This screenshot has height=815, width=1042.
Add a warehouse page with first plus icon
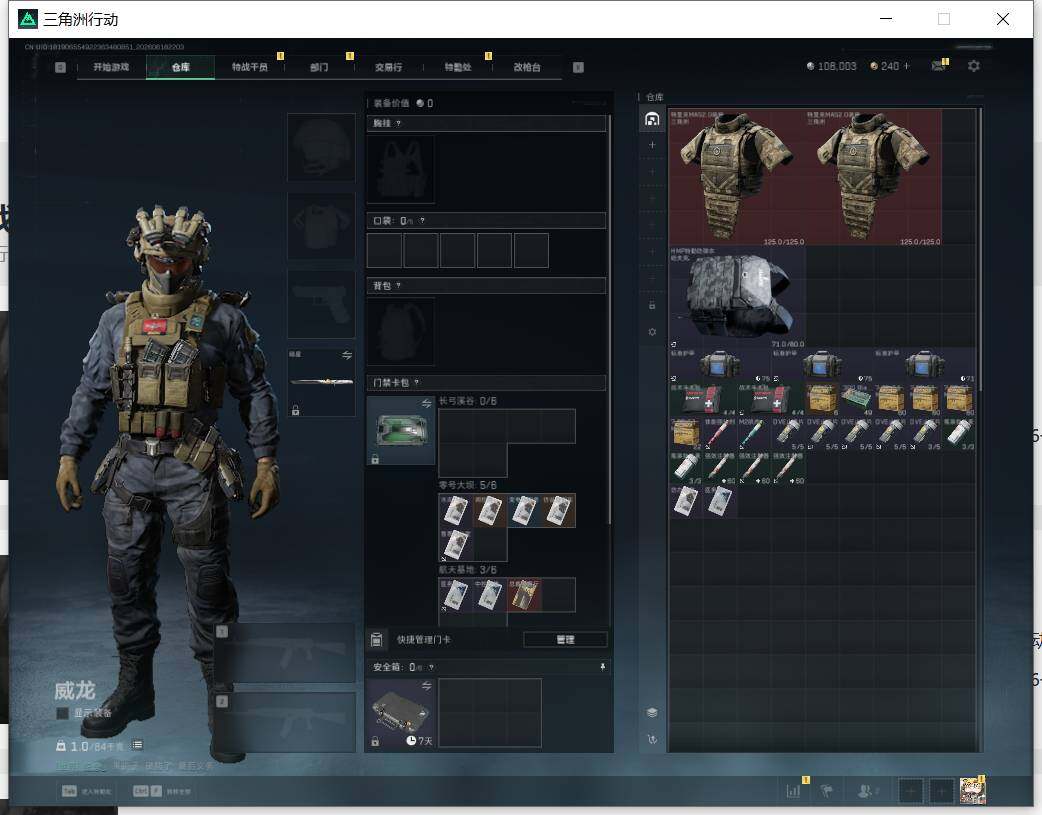coord(652,145)
